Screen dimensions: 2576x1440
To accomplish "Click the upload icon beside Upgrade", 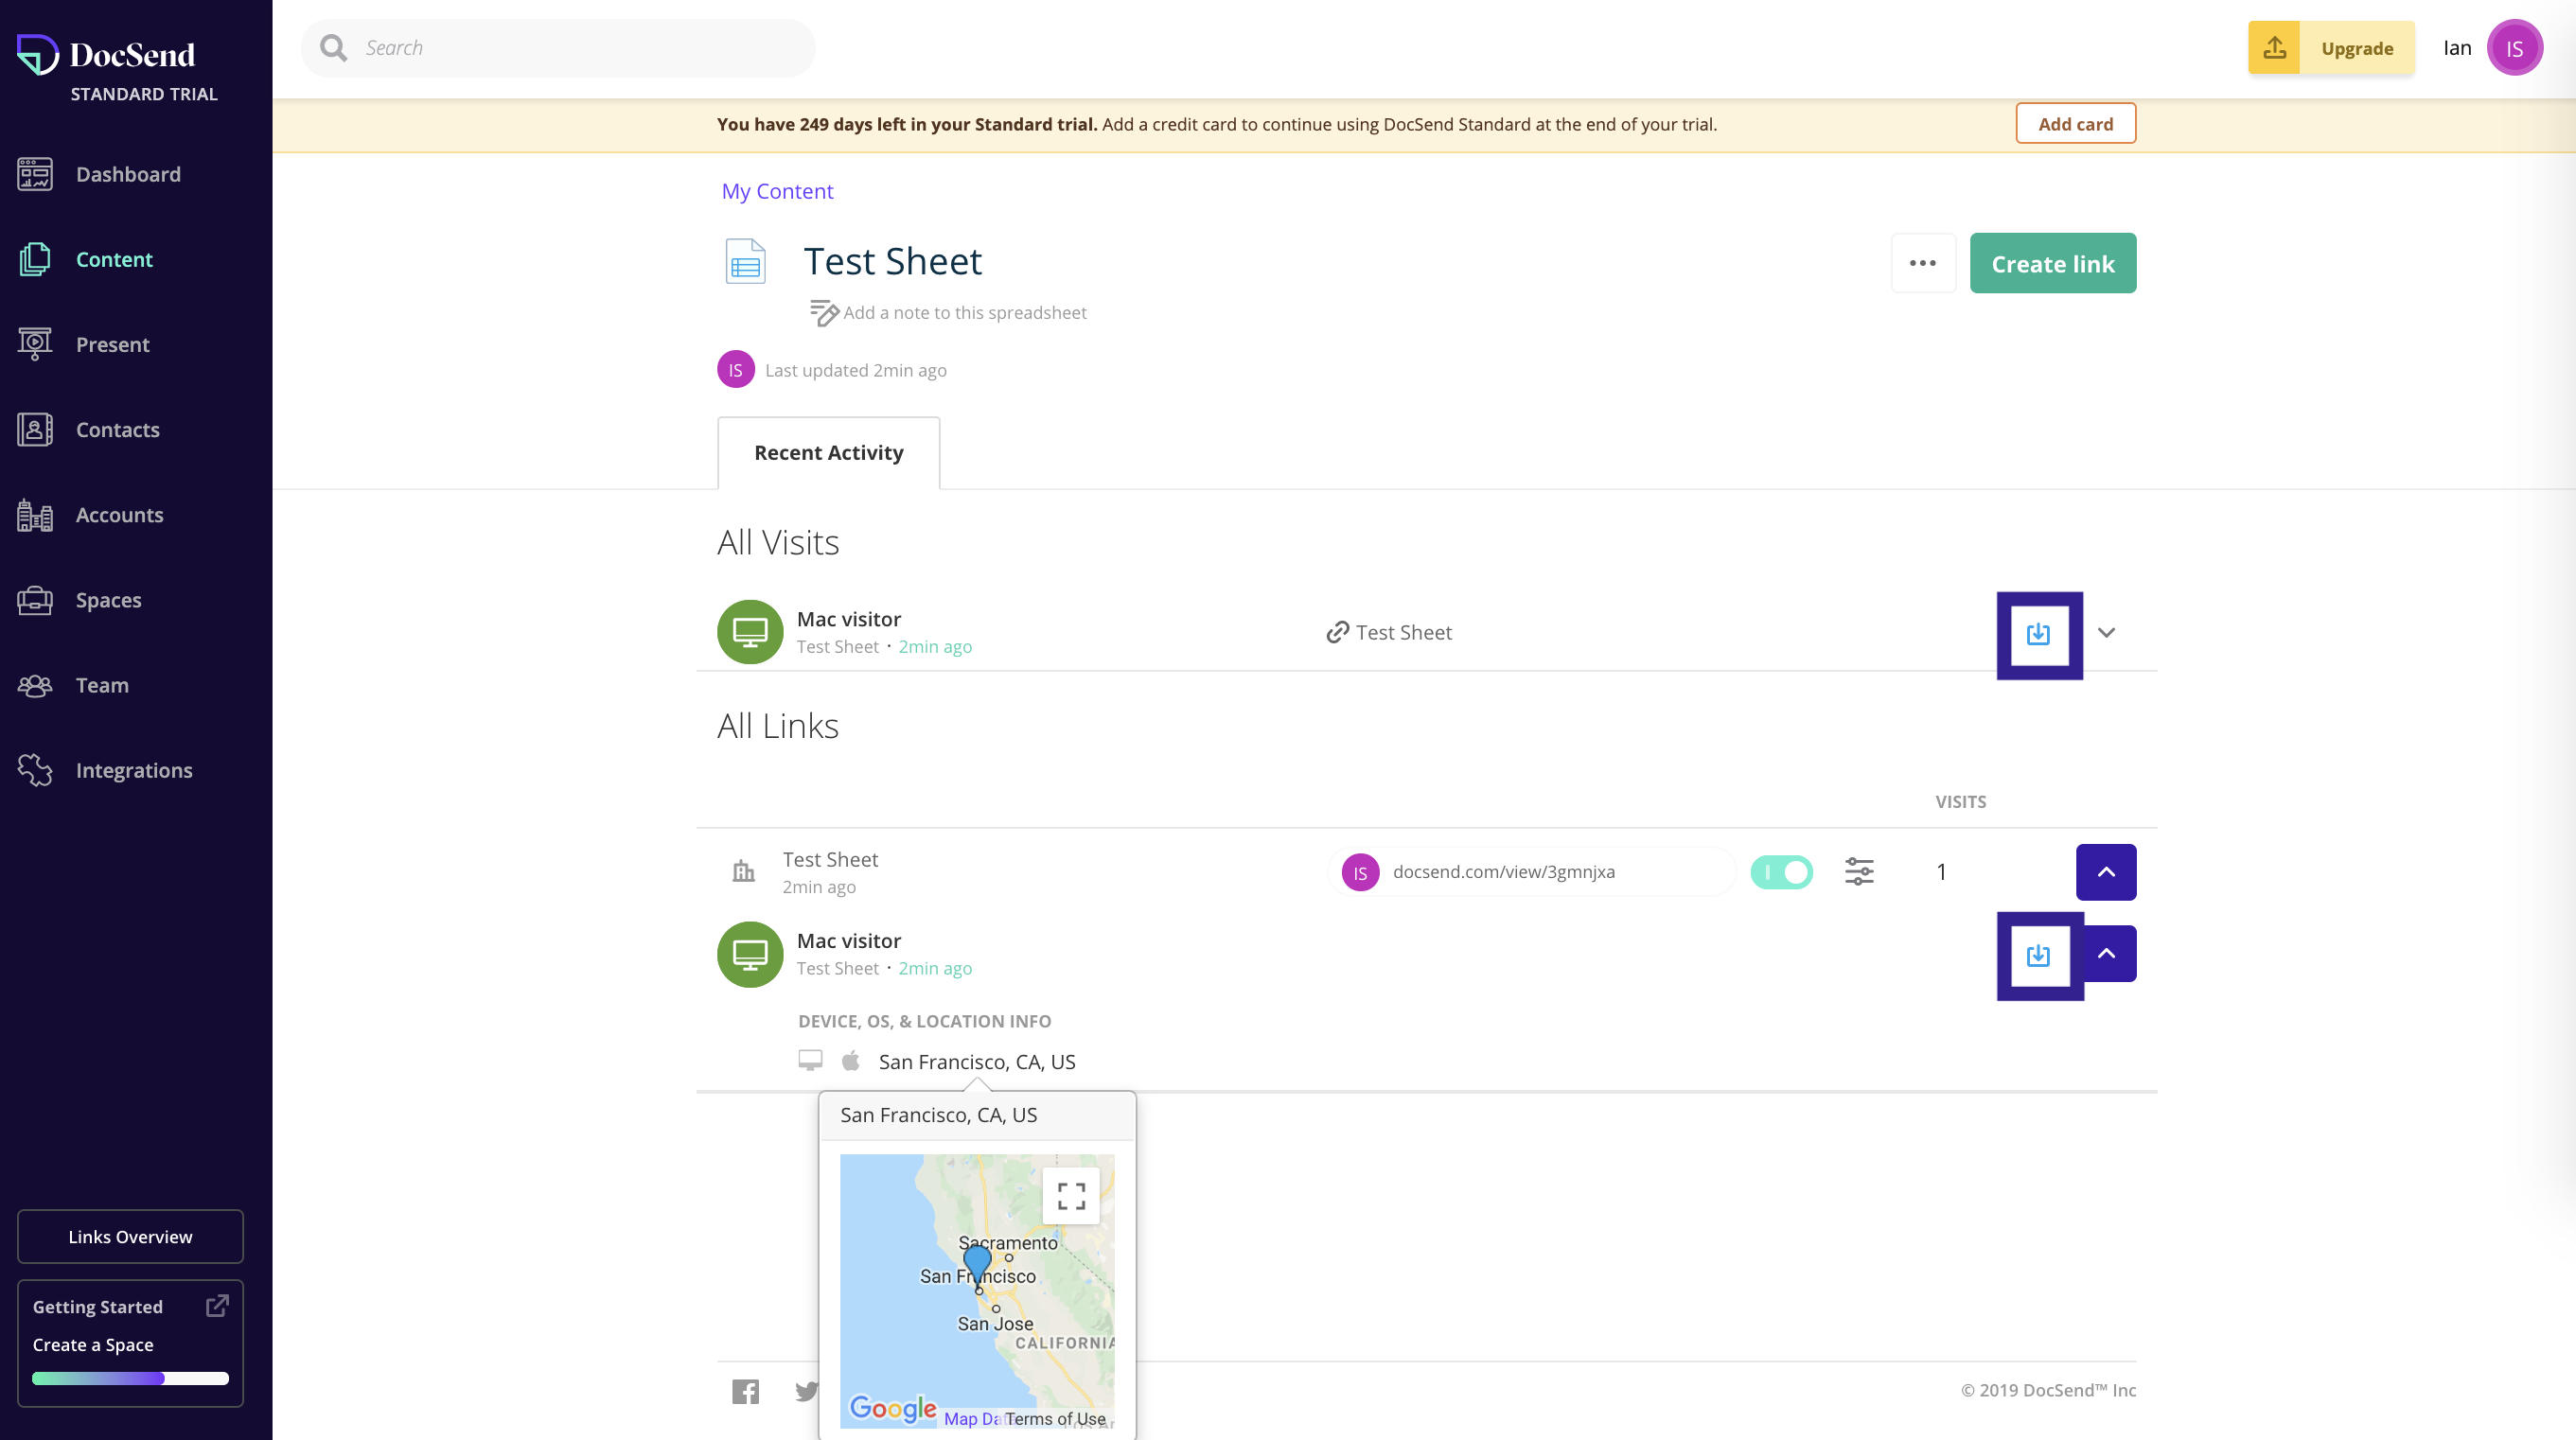I will pyautogui.click(x=2274, y=48).
